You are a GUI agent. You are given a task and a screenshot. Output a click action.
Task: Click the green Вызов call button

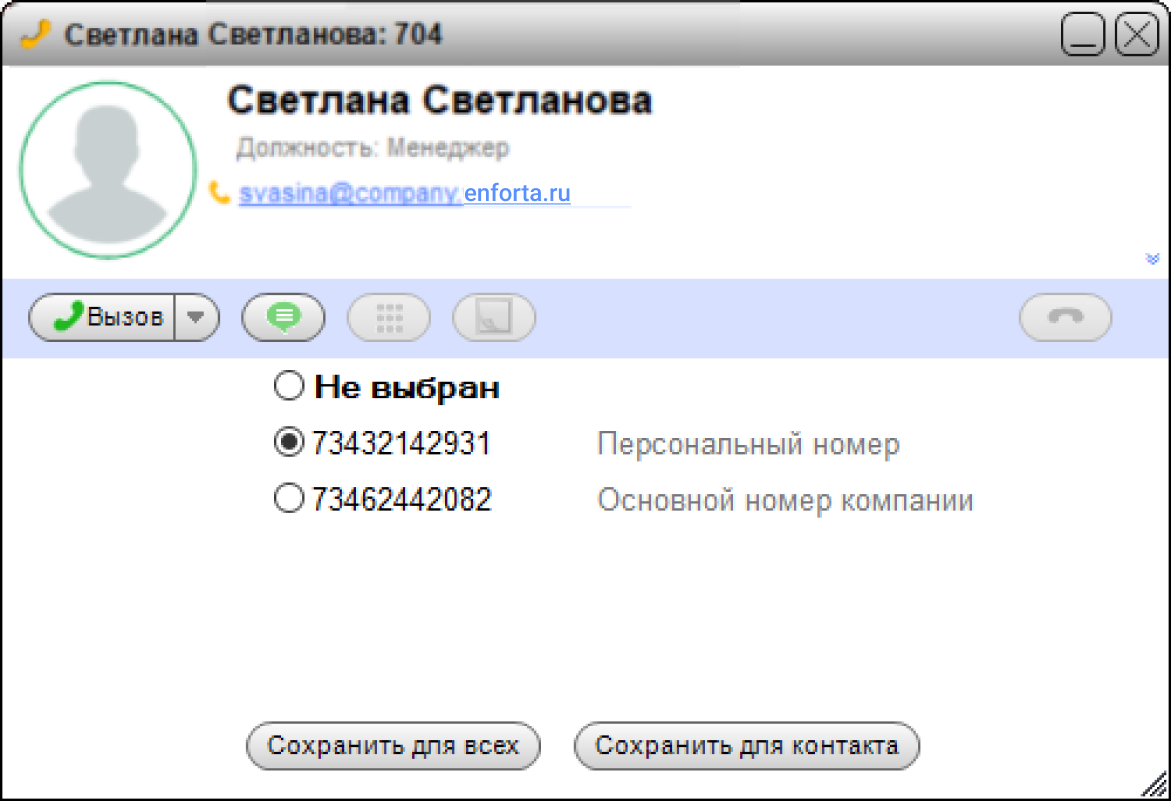click(102, 317)
